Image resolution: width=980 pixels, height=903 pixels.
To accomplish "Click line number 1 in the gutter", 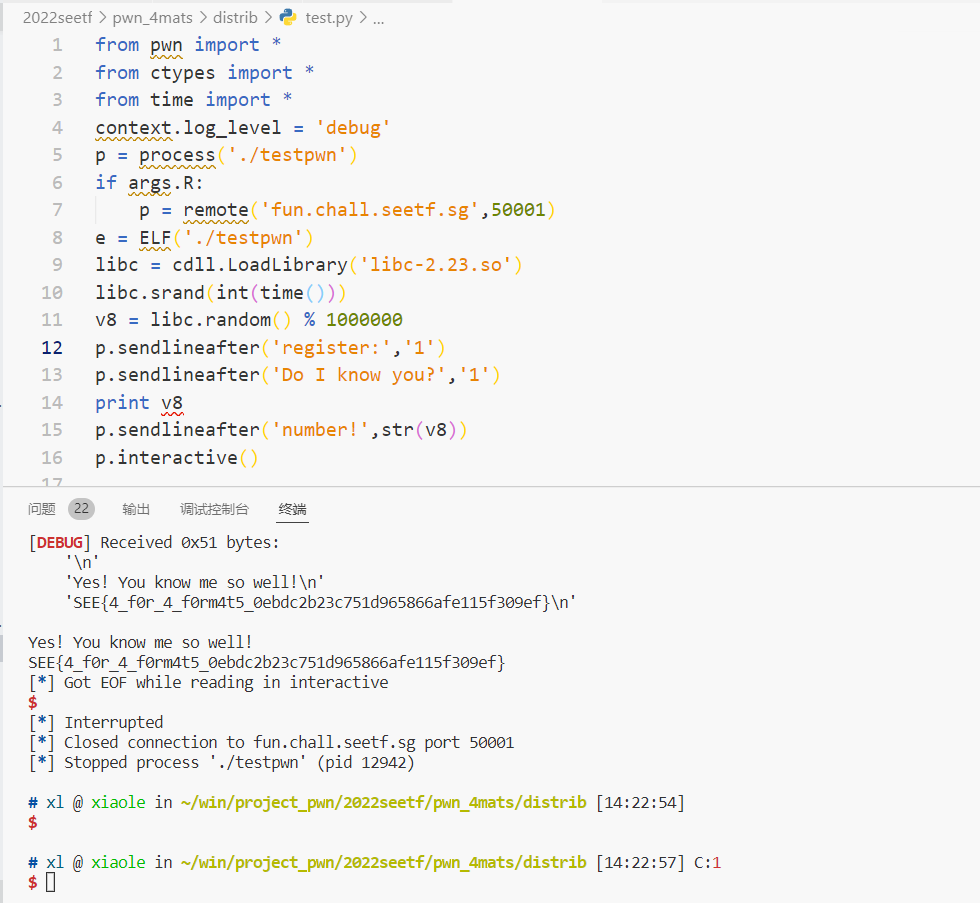I will (x=58, y=45).
